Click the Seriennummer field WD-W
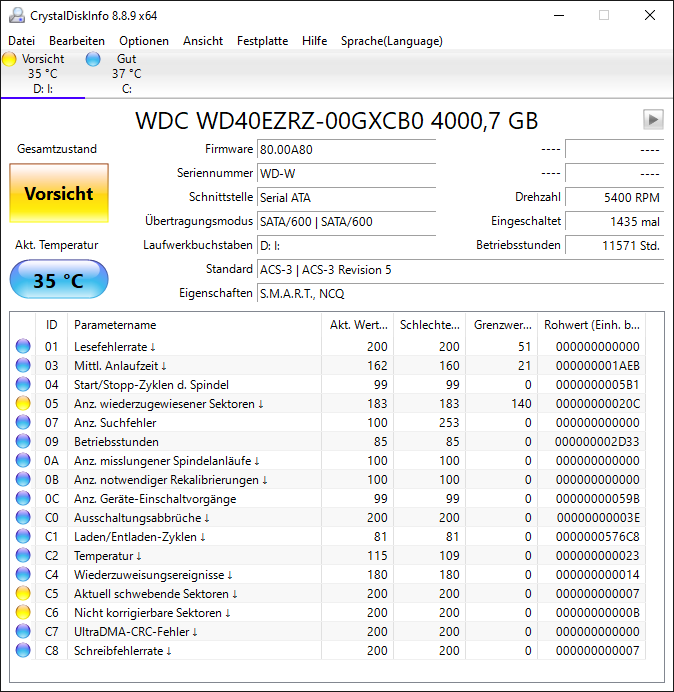Image resolution: width=674 pixels, height=692 pixels. pos(346,173)
